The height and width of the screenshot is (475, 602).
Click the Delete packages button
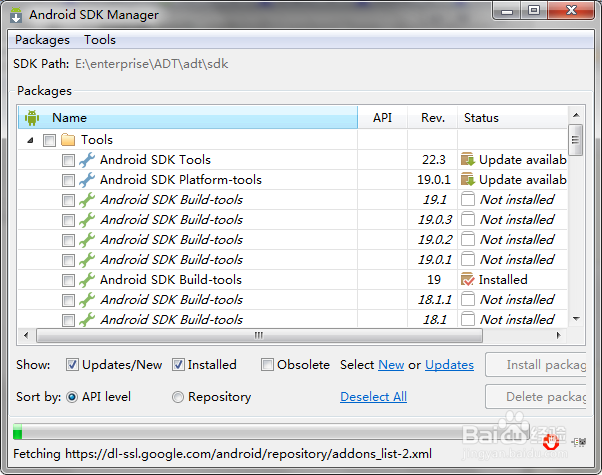[536, 397]
